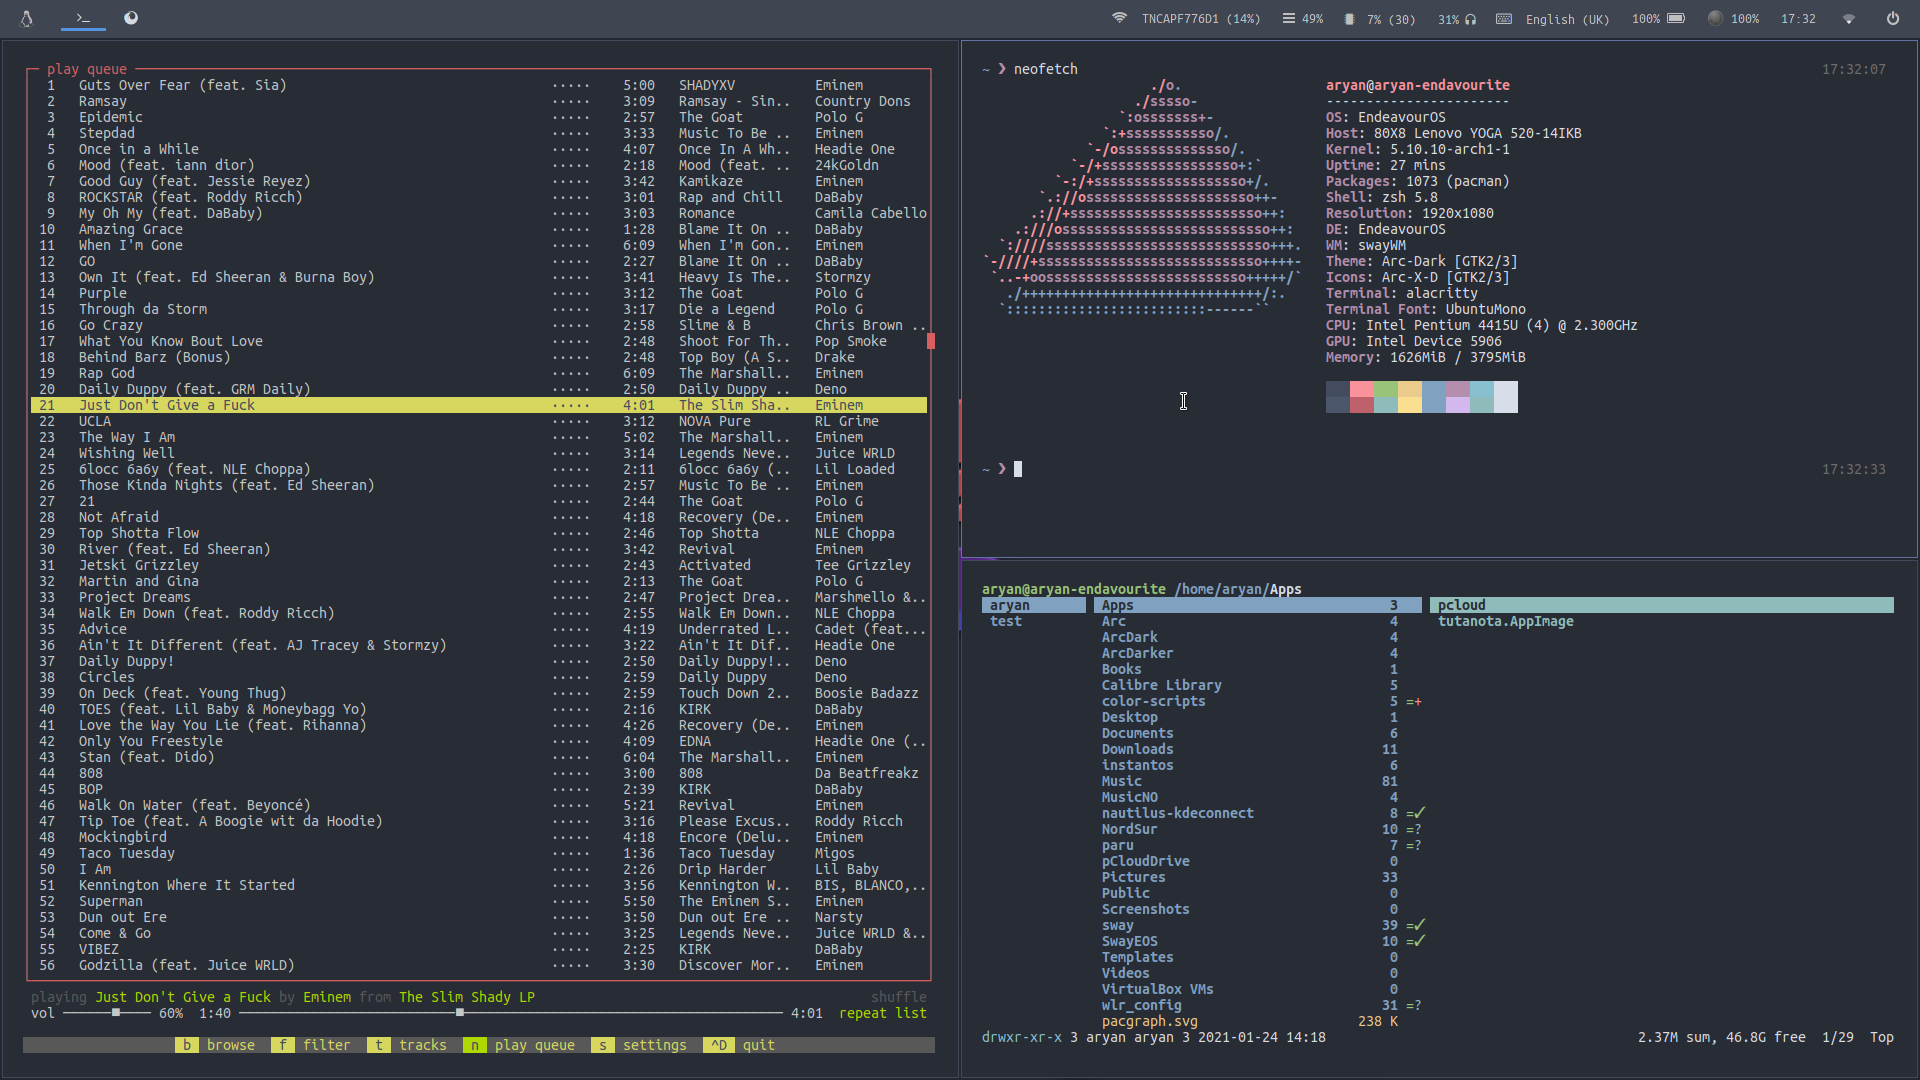The width and height of the screenshot is (1920, 1080).
Task: Select track Kennington Where It Started
Action: pyautogui.click(x=479, y=885)
